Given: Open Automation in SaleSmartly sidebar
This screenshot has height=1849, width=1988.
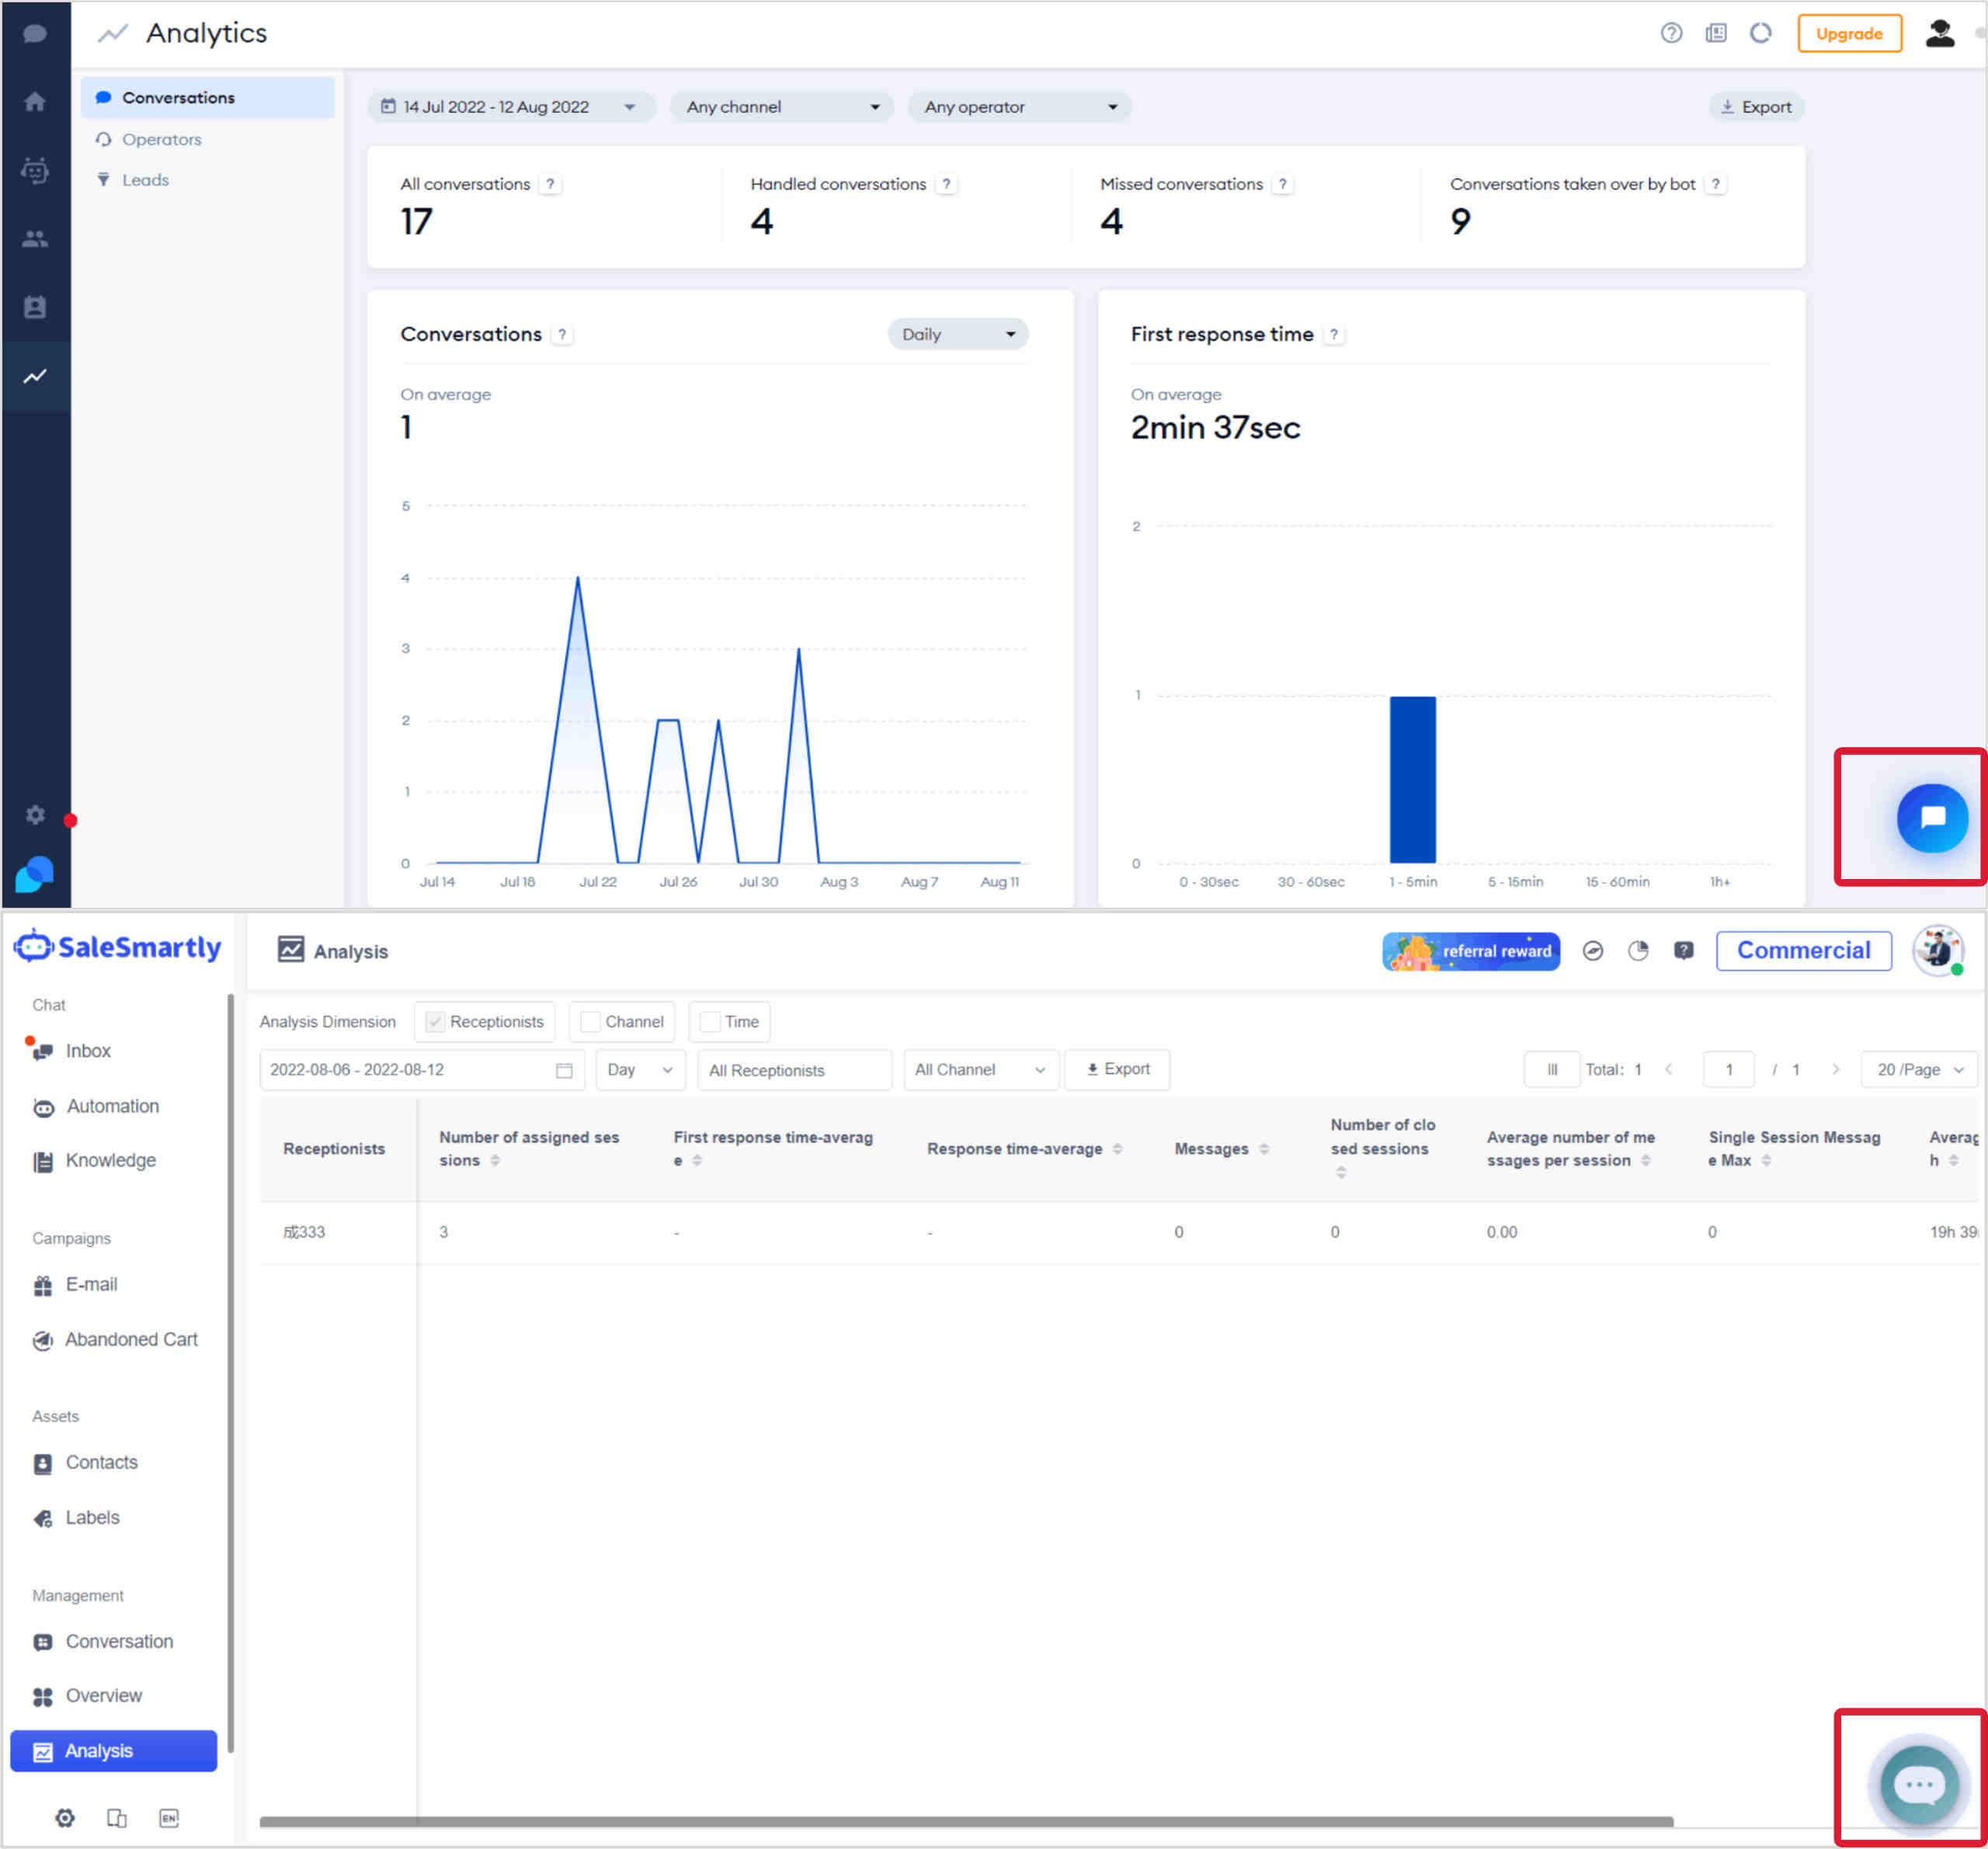Looking at the screenshot, I should coord(114,1106).
